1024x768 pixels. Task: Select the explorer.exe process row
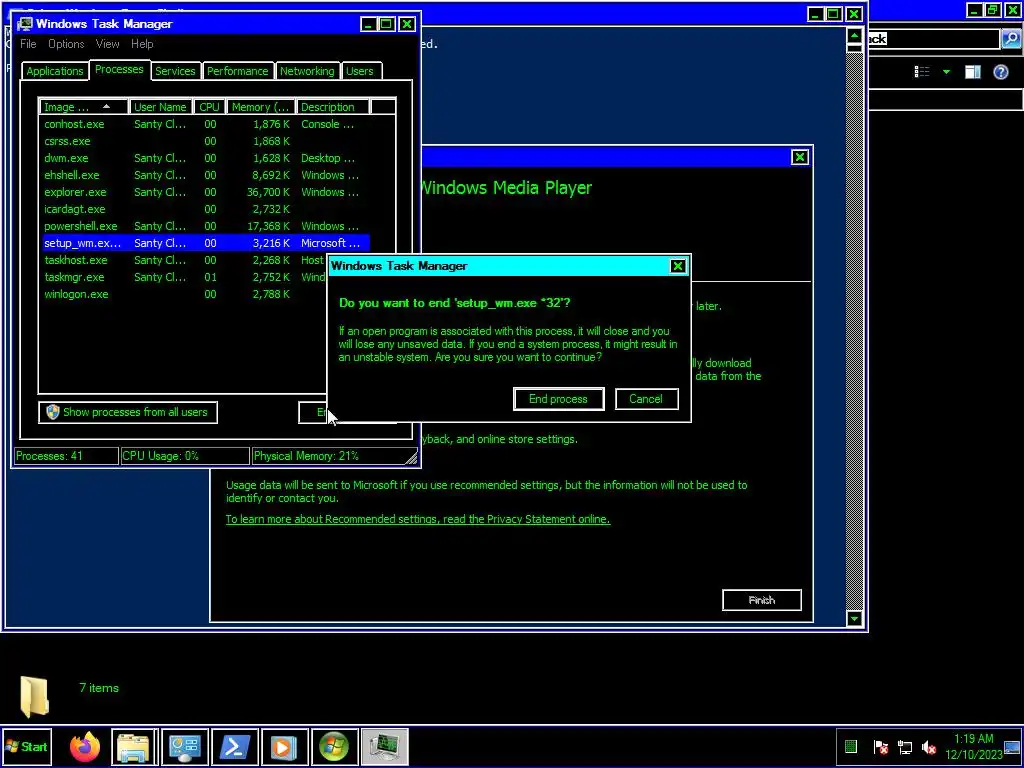(206, 192)
